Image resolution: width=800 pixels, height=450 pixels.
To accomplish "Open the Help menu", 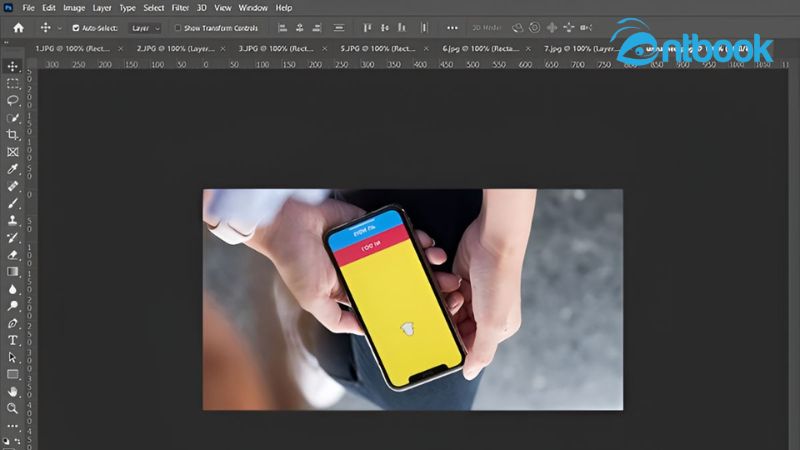I will coord(284,8).
